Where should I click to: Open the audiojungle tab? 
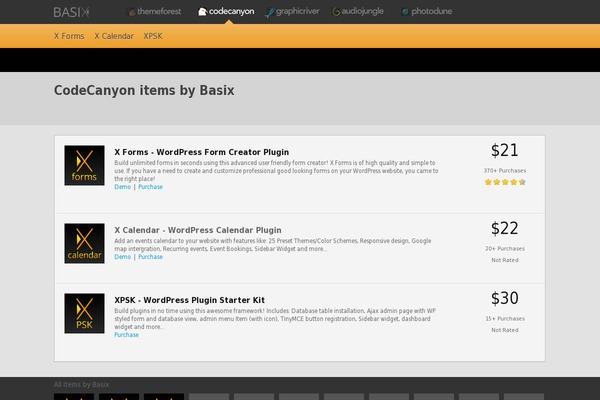tap(358, 11)
